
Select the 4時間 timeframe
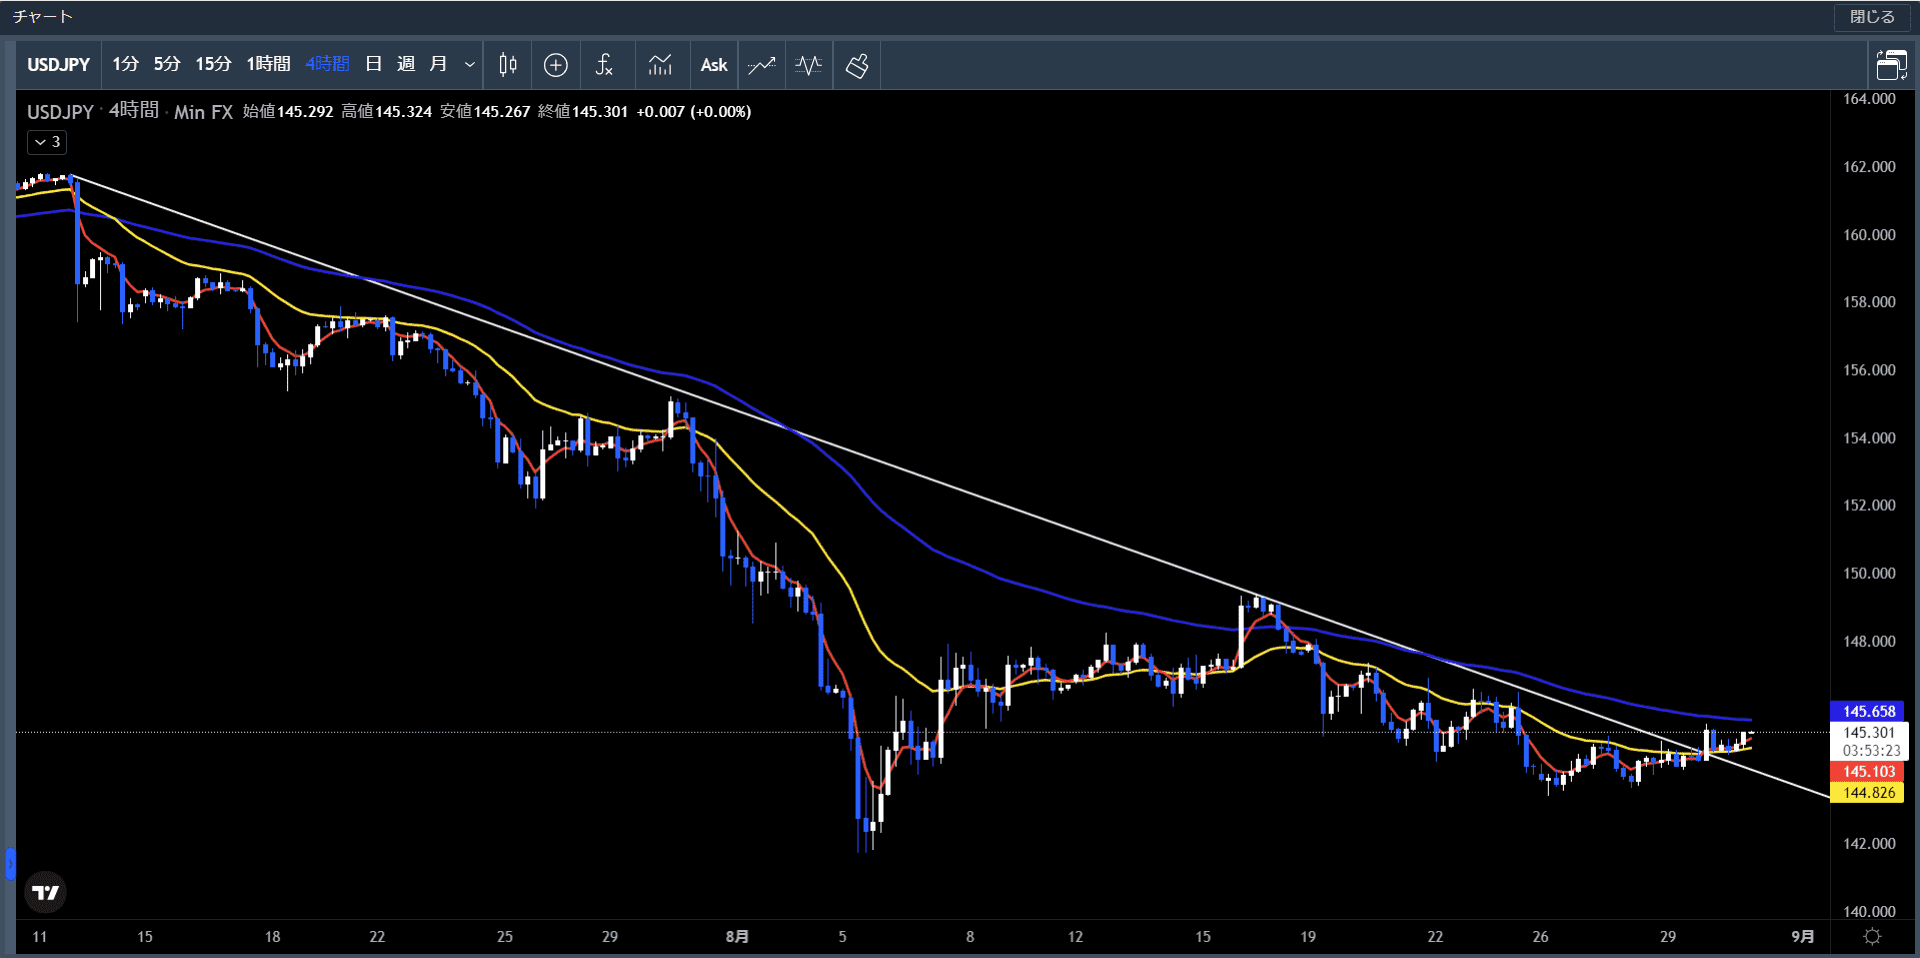(x=327, y=64)
